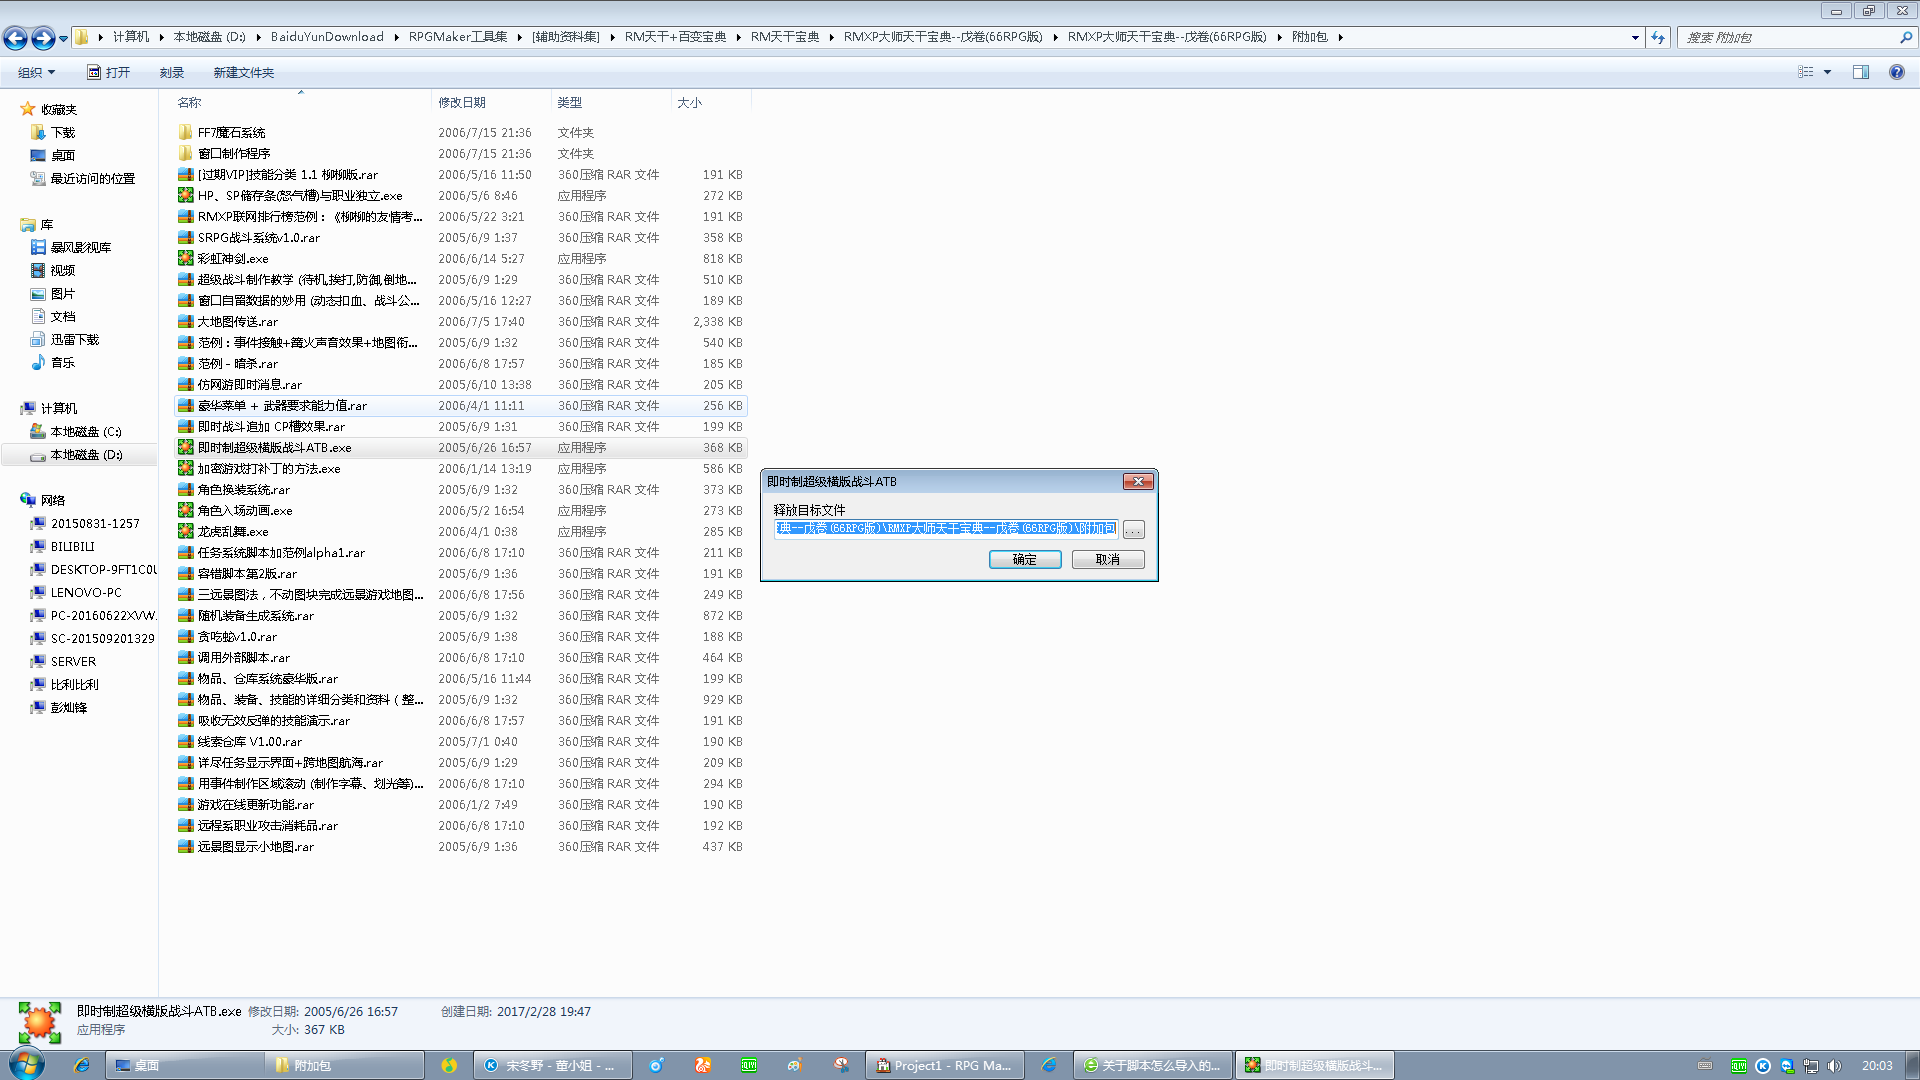Select the 彩虹神剑.exe application icon
This screenshot has height=1080, width=1920.
tap(185, 258)
